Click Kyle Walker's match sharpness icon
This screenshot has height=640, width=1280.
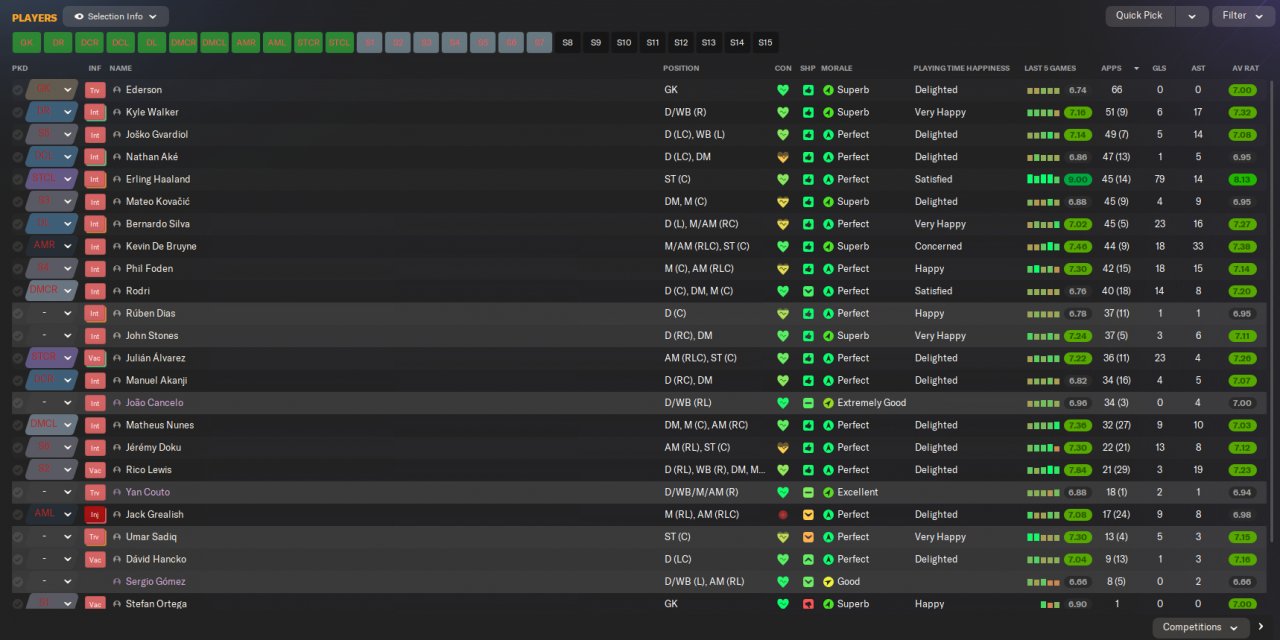[808, 112]
